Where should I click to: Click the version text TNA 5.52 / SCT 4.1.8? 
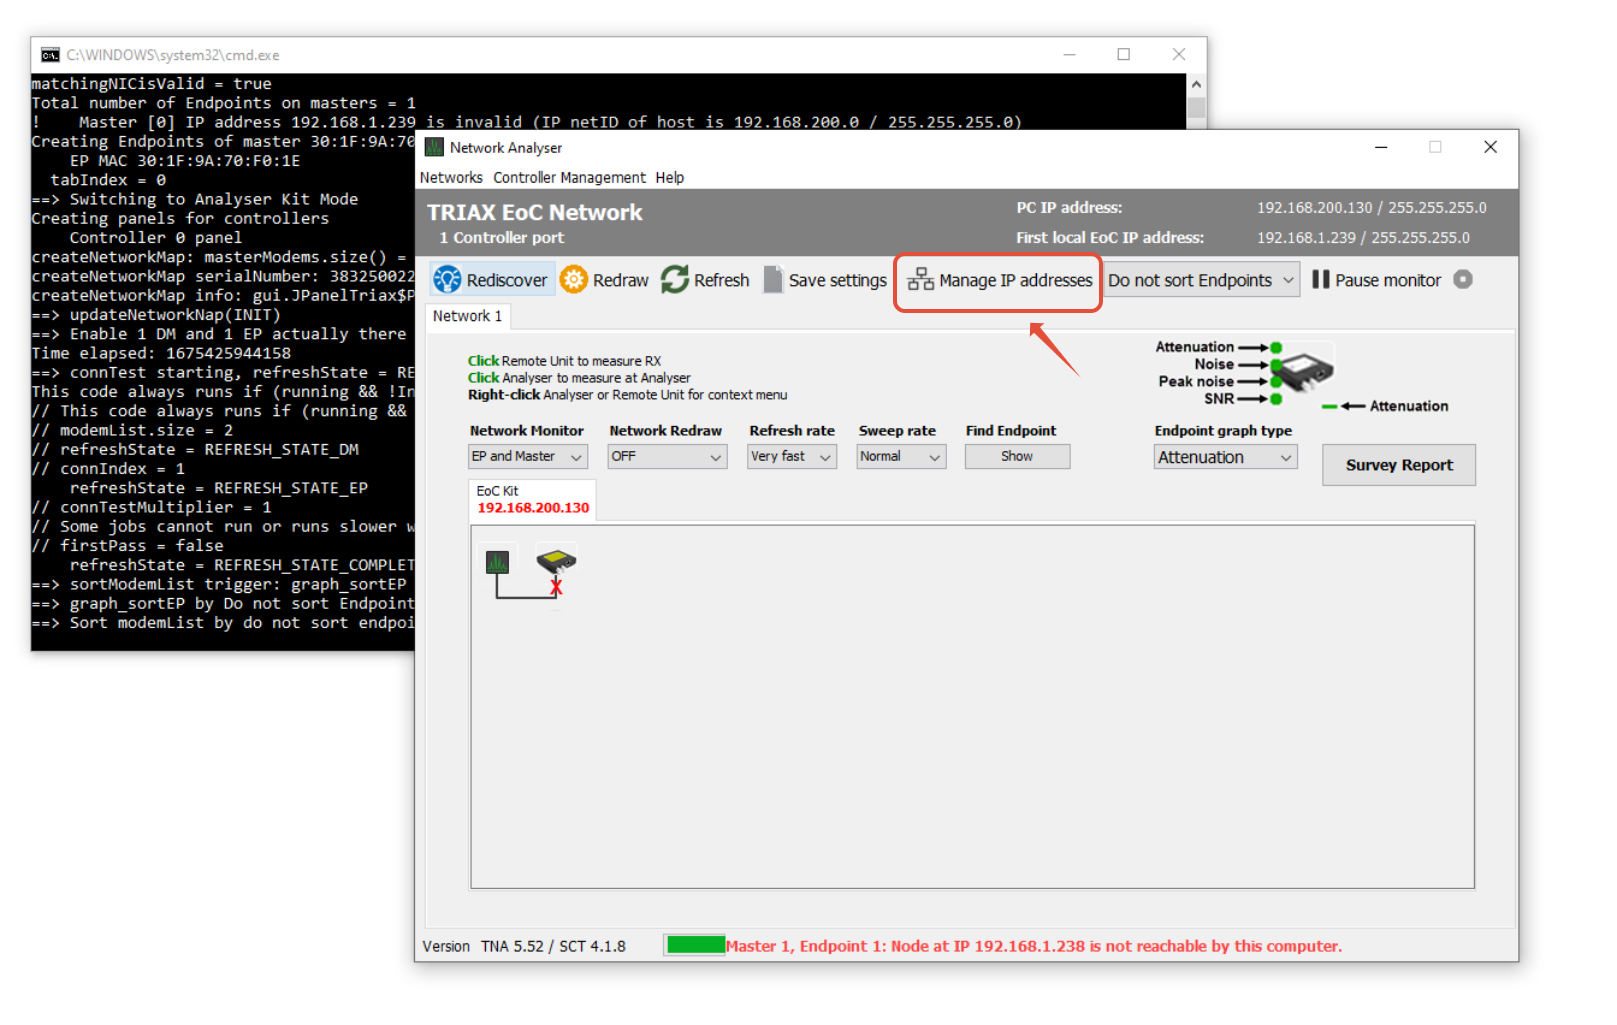coord(553,946)
